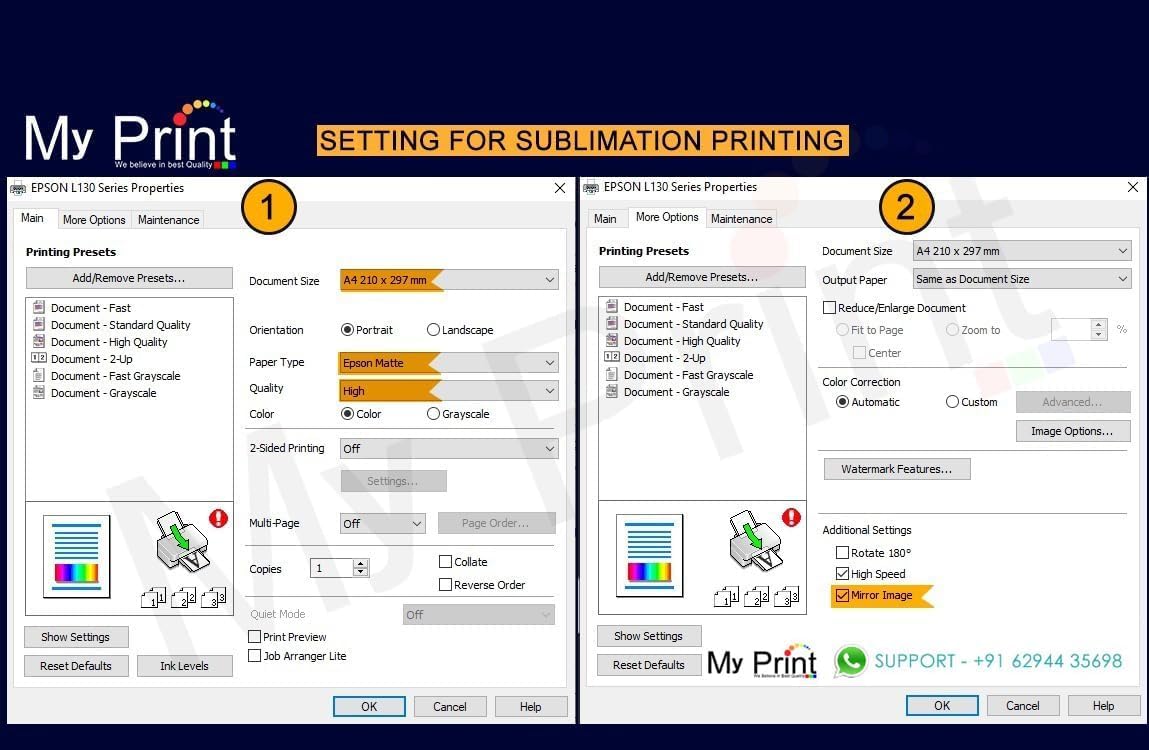The image size is (1149, 750).
Task: Select the Landscape orientation radio button
Action: coord(433,330)
